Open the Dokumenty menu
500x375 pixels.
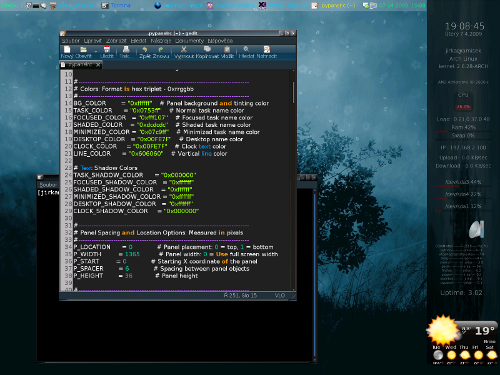pos(189,41)
